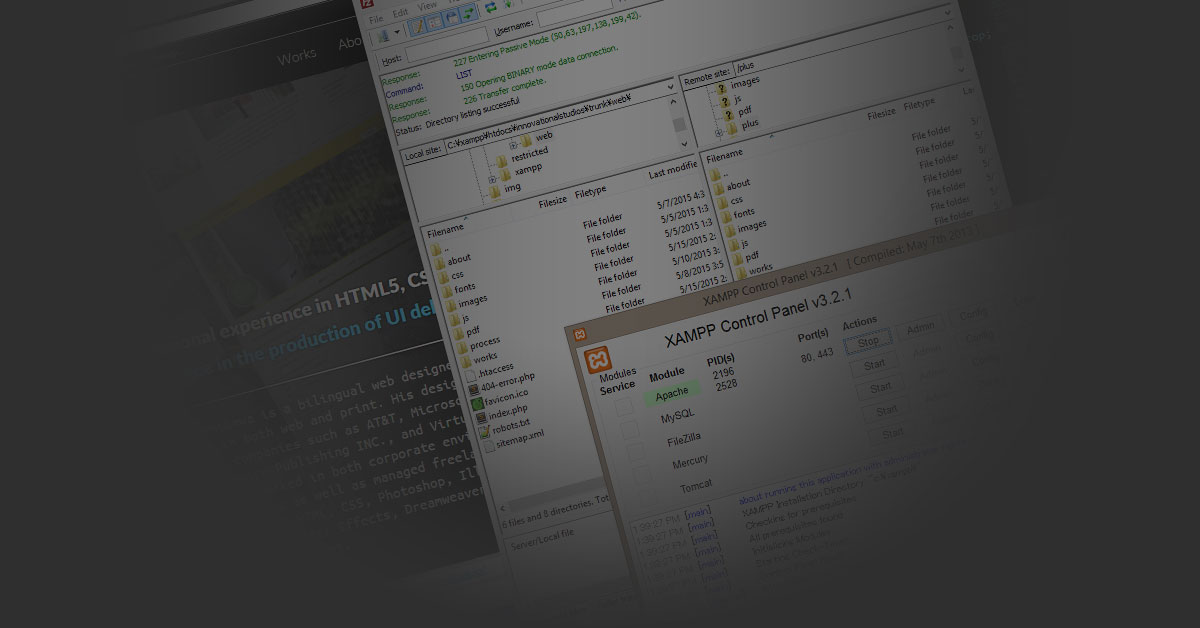Select the .htaccess file
Viewport: 1200px width, 628px height.
(x=487, y=370)
